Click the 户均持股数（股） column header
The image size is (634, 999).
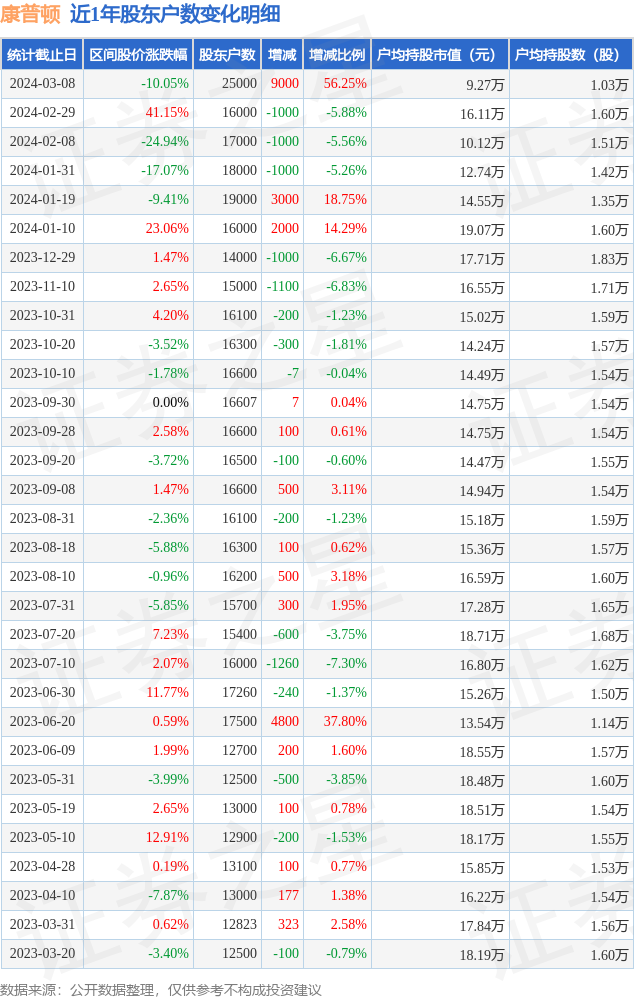tap(570, 55)
